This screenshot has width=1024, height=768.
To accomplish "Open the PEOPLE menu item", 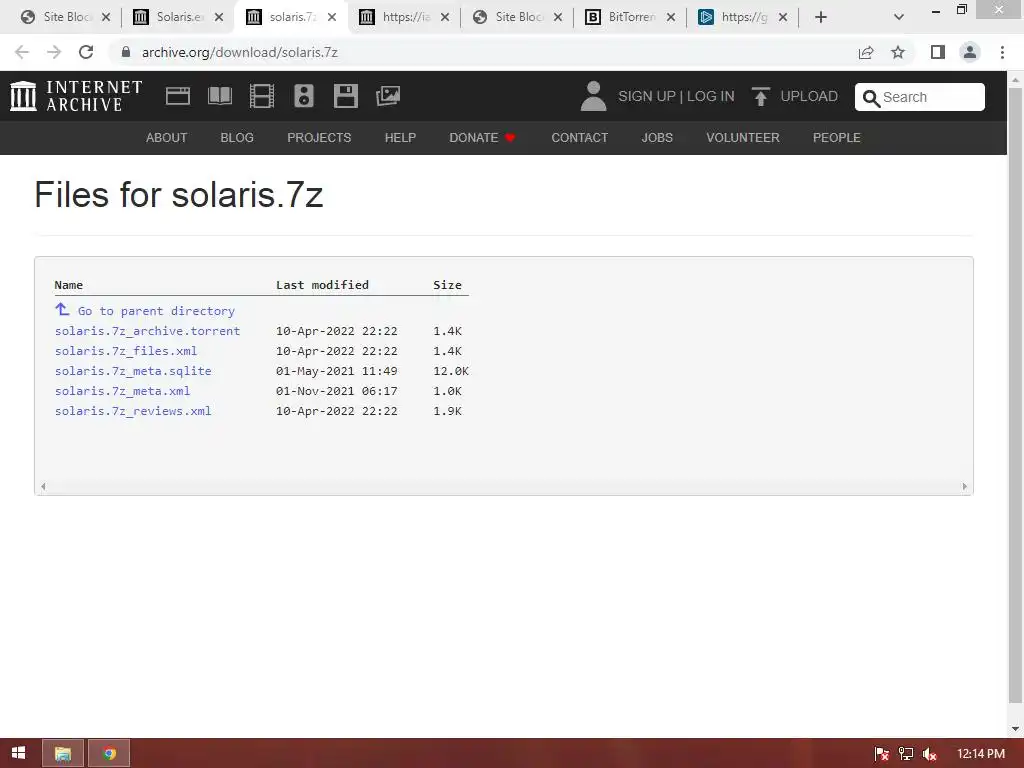I will click(837, 138).
